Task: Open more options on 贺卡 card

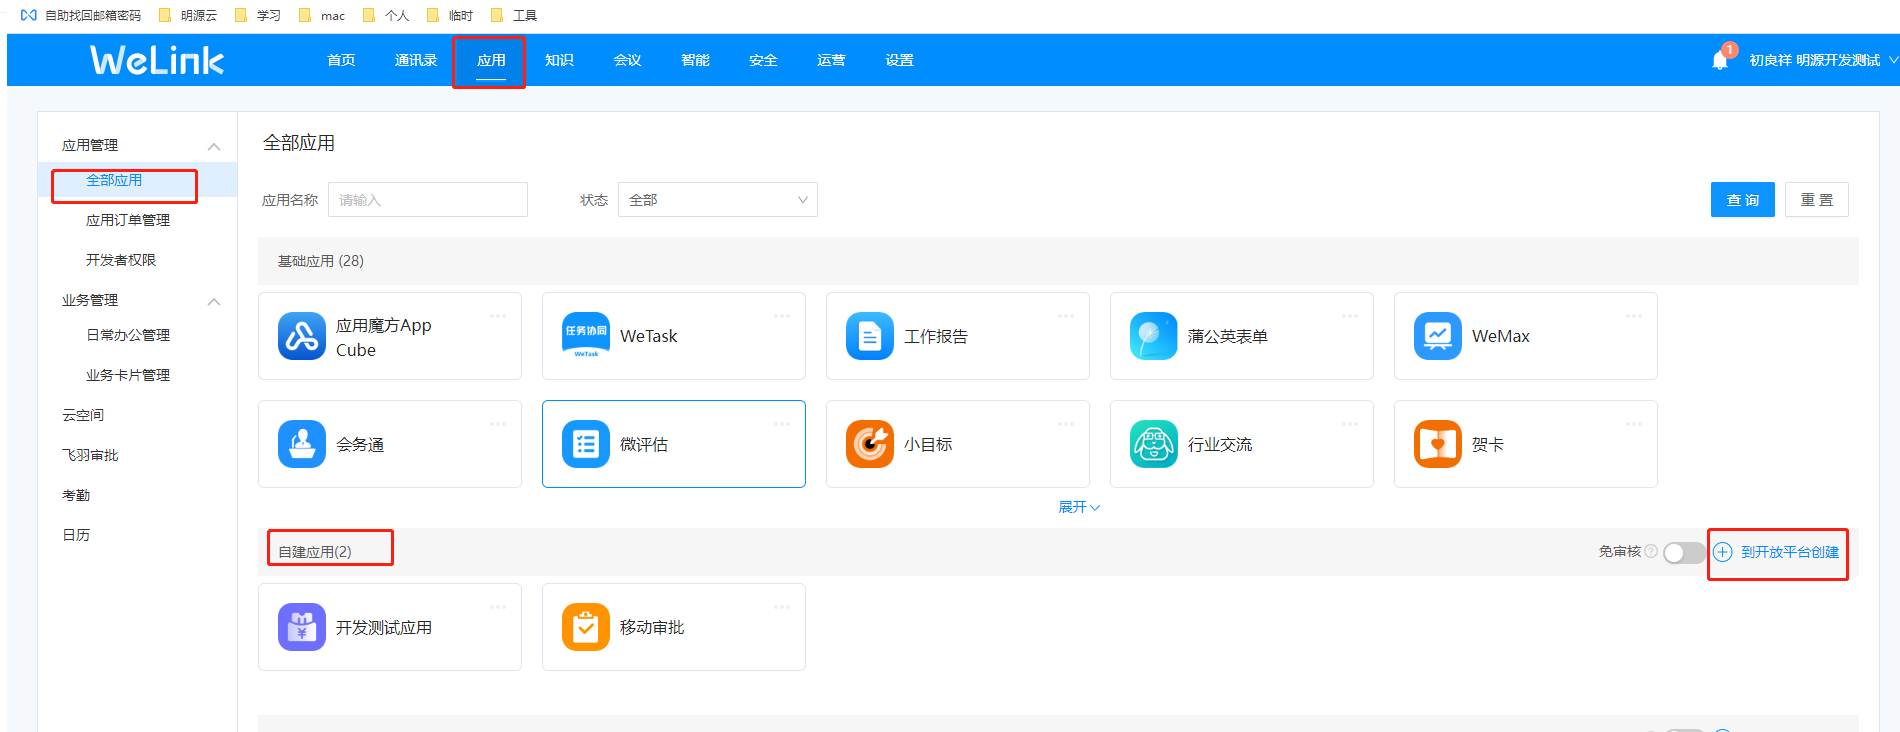Action: [1634, 424]
